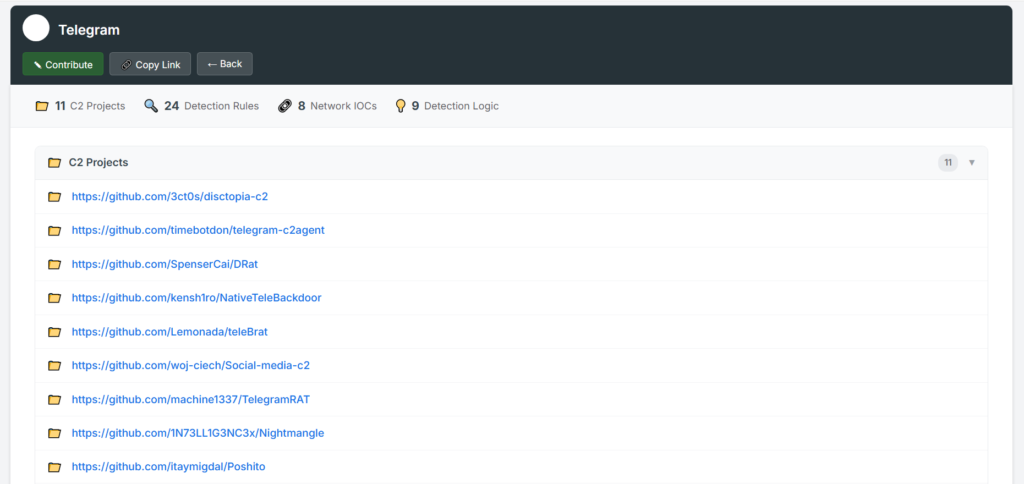Open the 1N73LL1G3NC3x/Nightmangle link
Screen dimensions: 1024x484
point(198,433)
